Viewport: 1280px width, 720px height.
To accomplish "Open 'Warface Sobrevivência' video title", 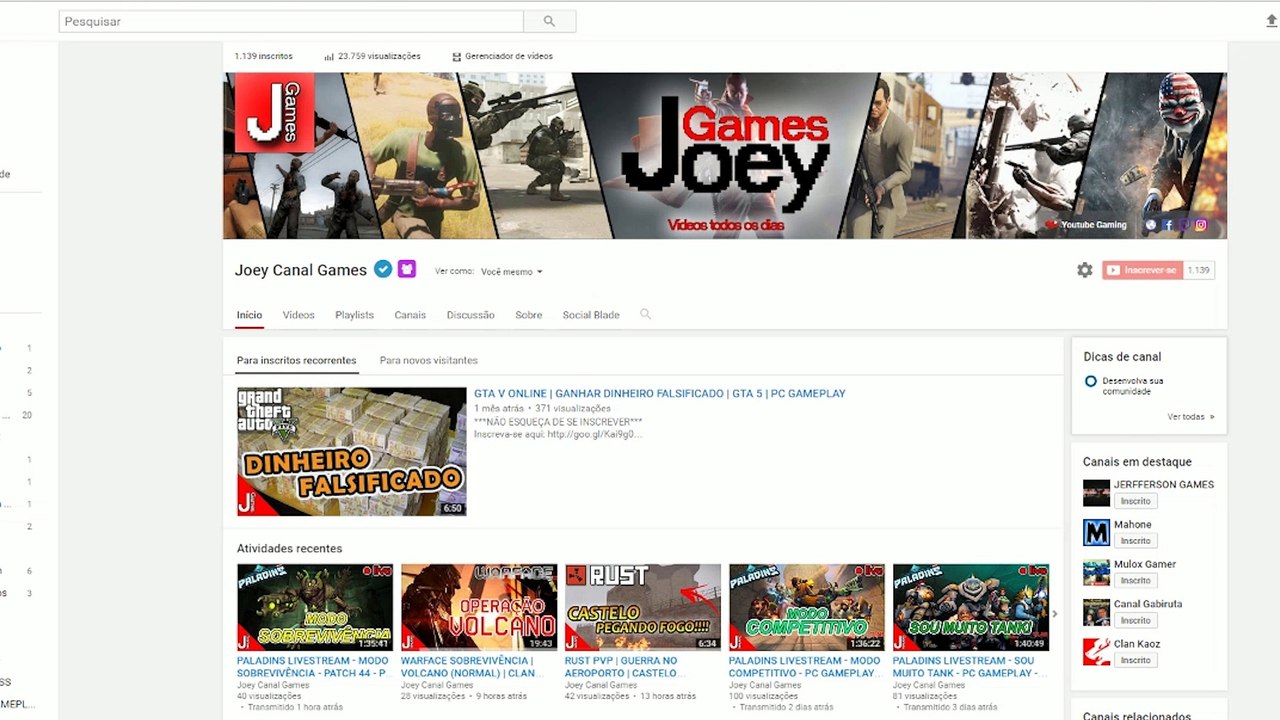I will 472,667.
